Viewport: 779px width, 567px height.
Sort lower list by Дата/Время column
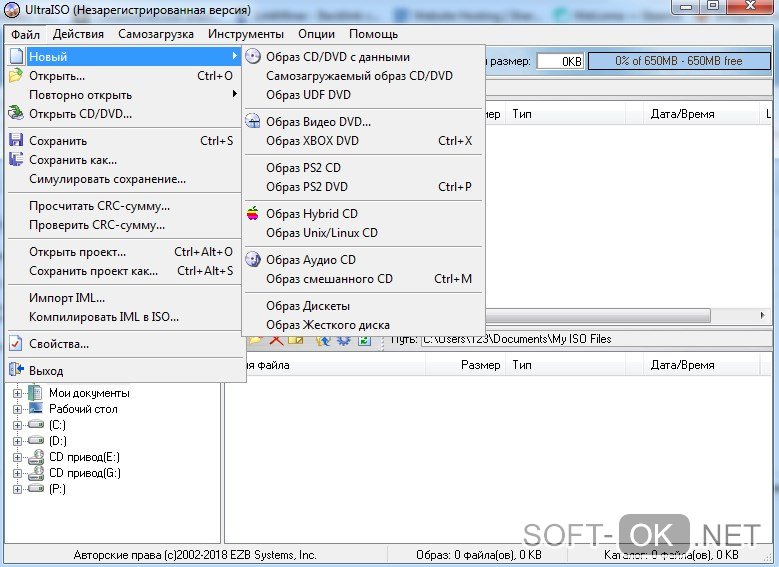701,365
